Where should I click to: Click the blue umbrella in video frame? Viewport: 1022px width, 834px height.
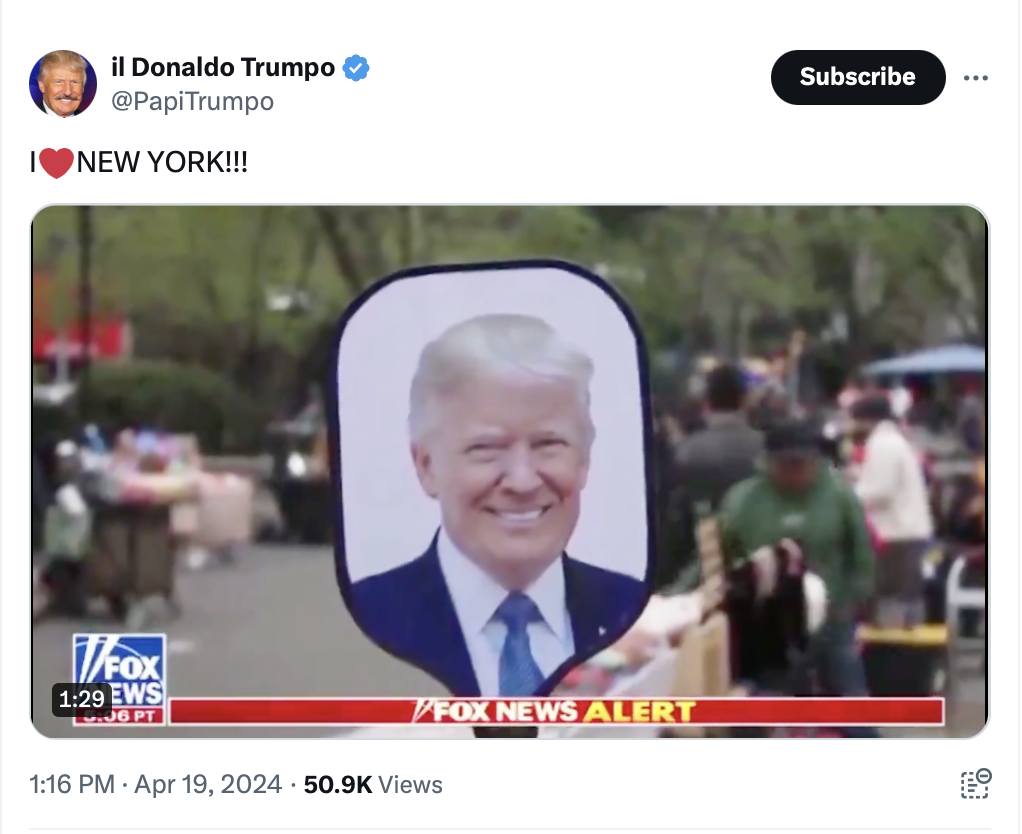(926, 360)
